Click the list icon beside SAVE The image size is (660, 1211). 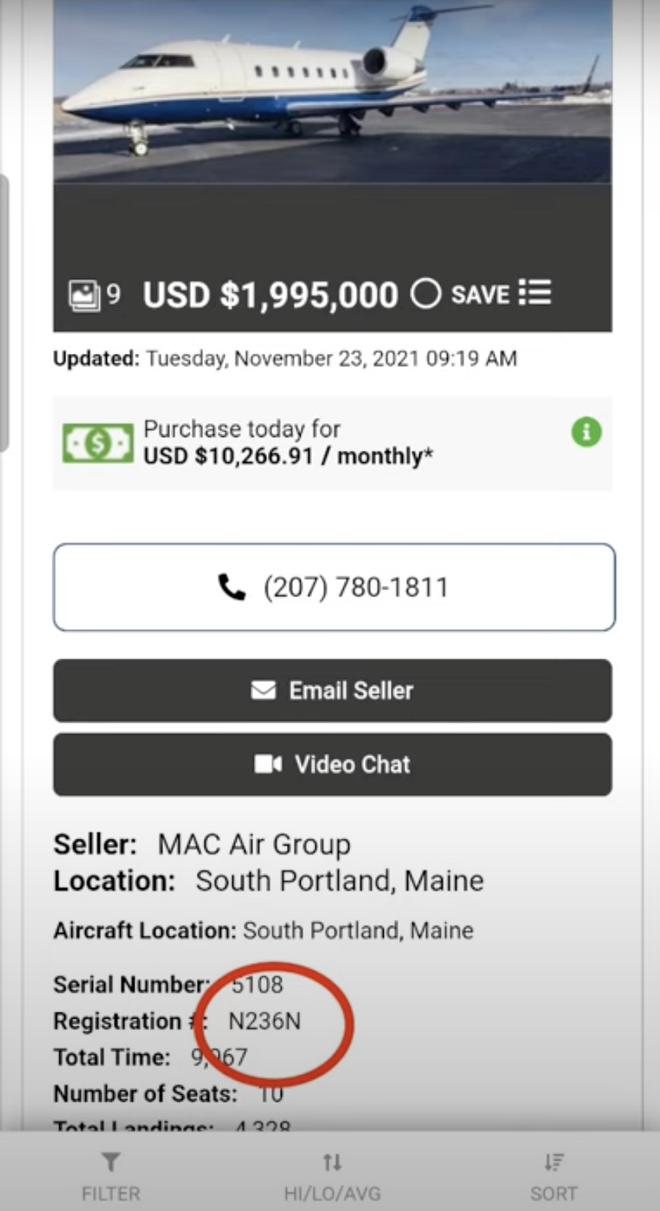[x=535, y=293]
